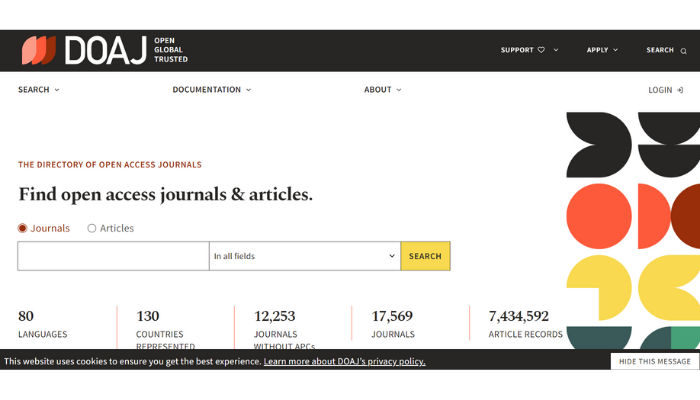Open the Apply dropdown in the header
Viewport: 700px width, 400px height.
click(x=602, y=50)
